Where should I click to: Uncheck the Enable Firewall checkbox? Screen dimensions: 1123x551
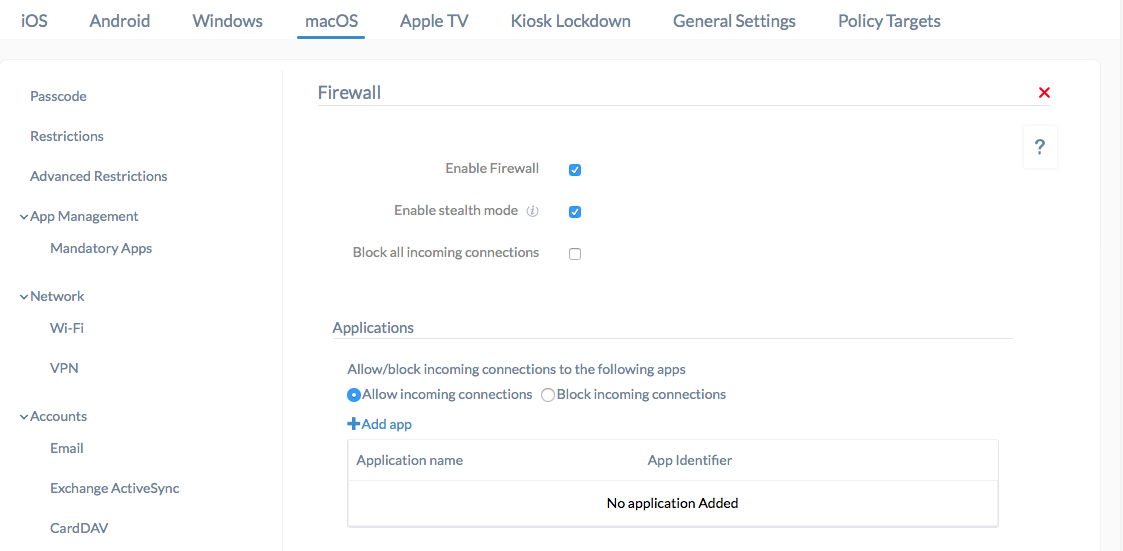(x=574, y=170)
